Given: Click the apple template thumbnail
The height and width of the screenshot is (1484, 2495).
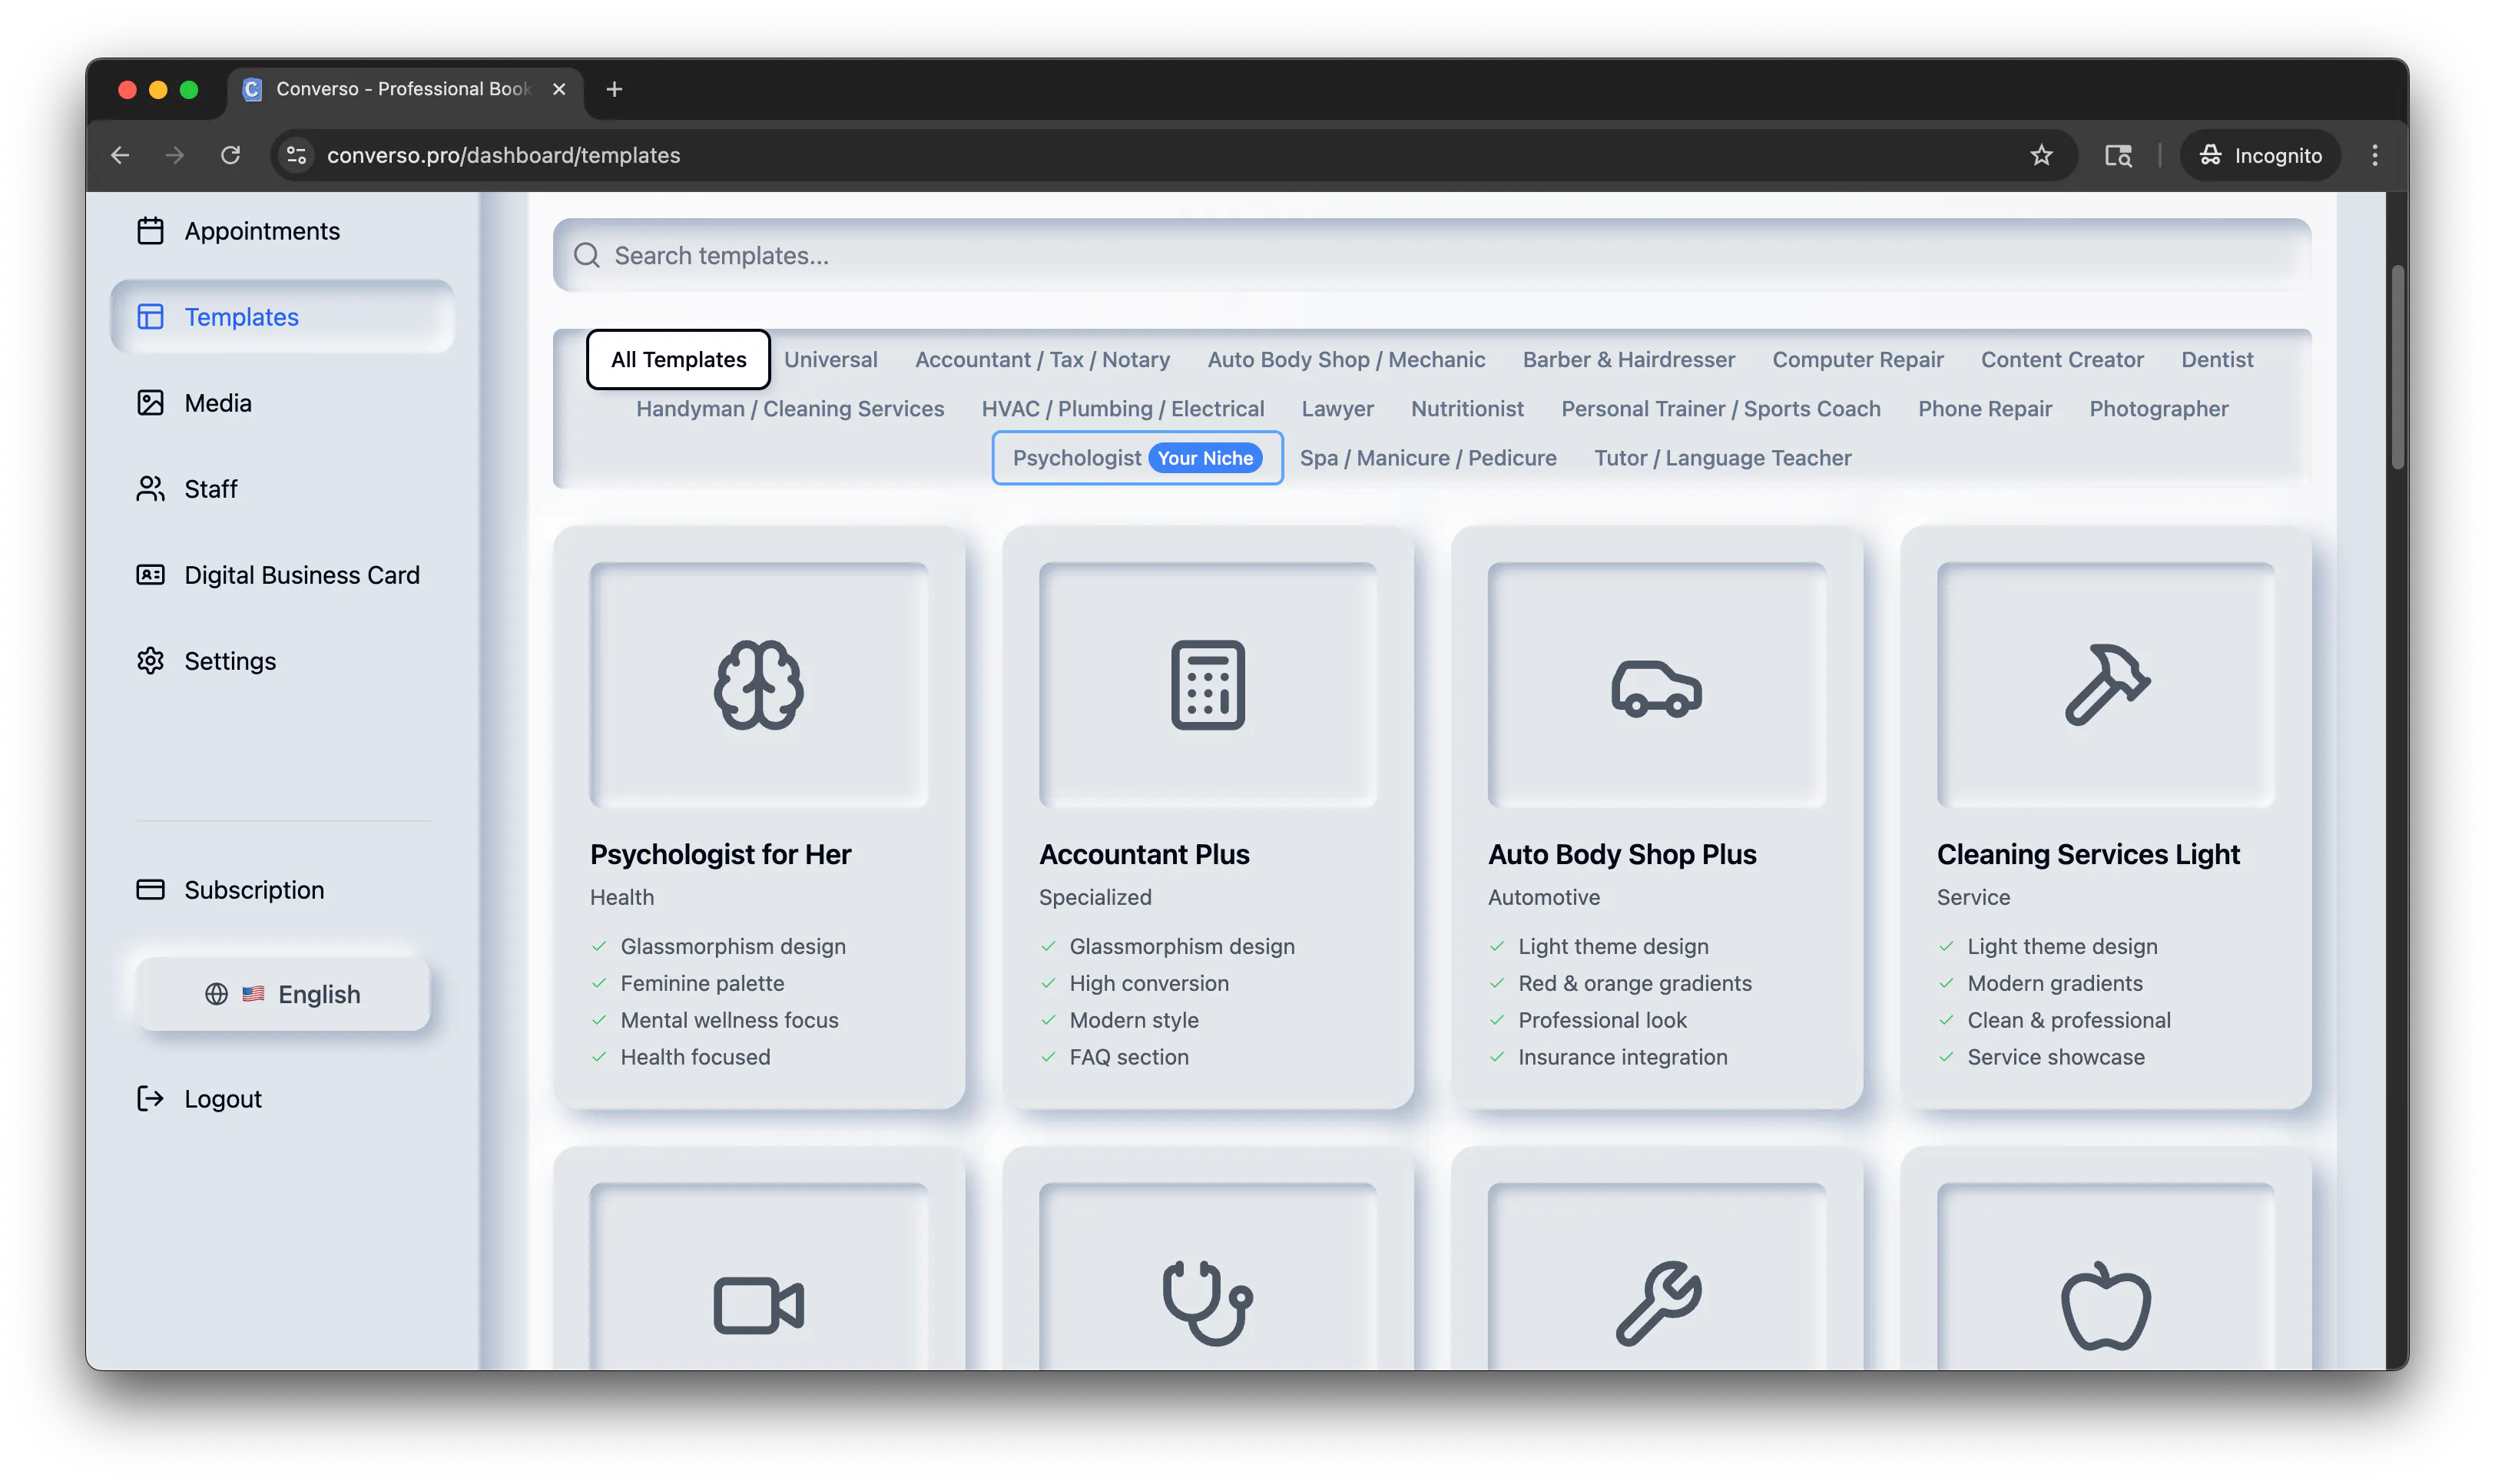Looking at the screenshot, I should click(x=2105, y=1275).
